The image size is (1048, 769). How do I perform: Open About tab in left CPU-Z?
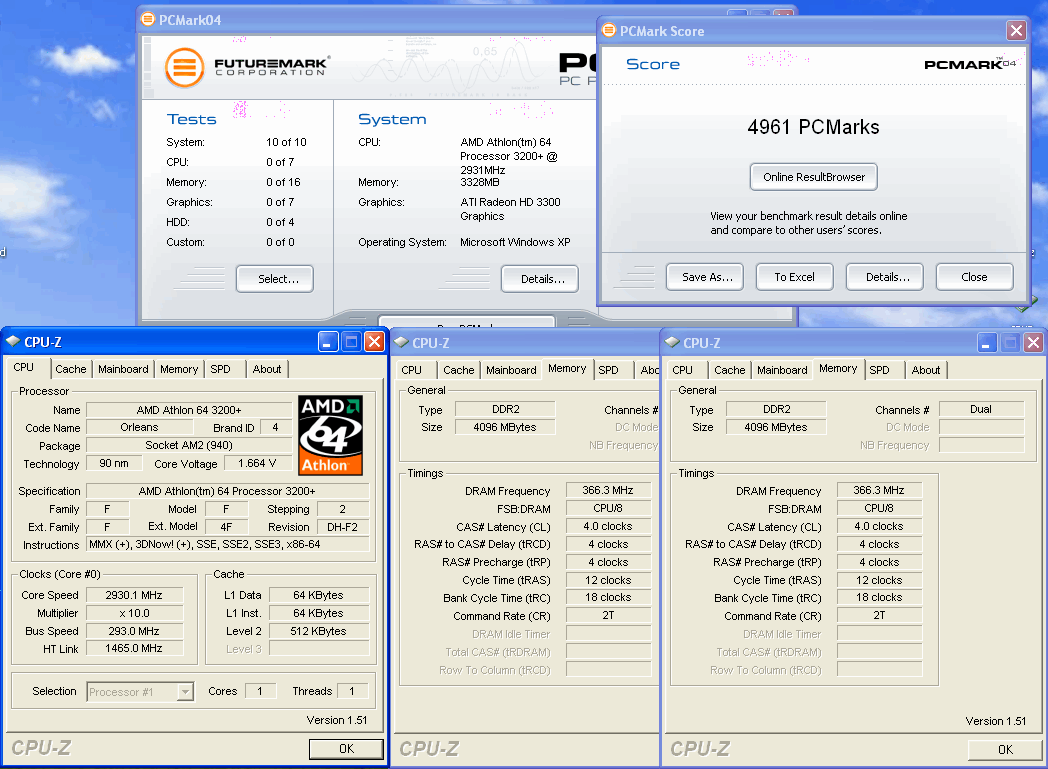click(x=267, y=369)
